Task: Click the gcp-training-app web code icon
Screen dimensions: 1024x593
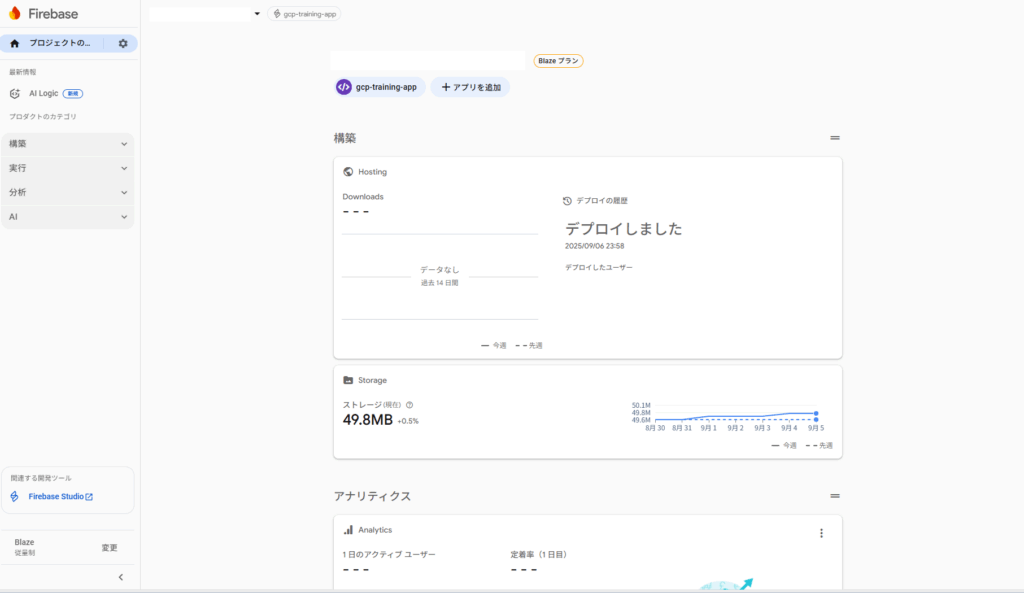Action: pos(344,87)
